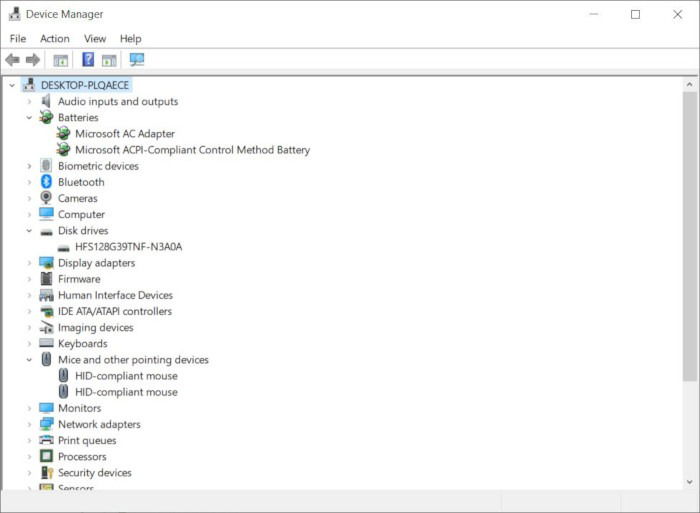Viewport: 700px width, 513px height.
Task: Click the Microsoft AC Adapter icon
Action: click(63, 133)
